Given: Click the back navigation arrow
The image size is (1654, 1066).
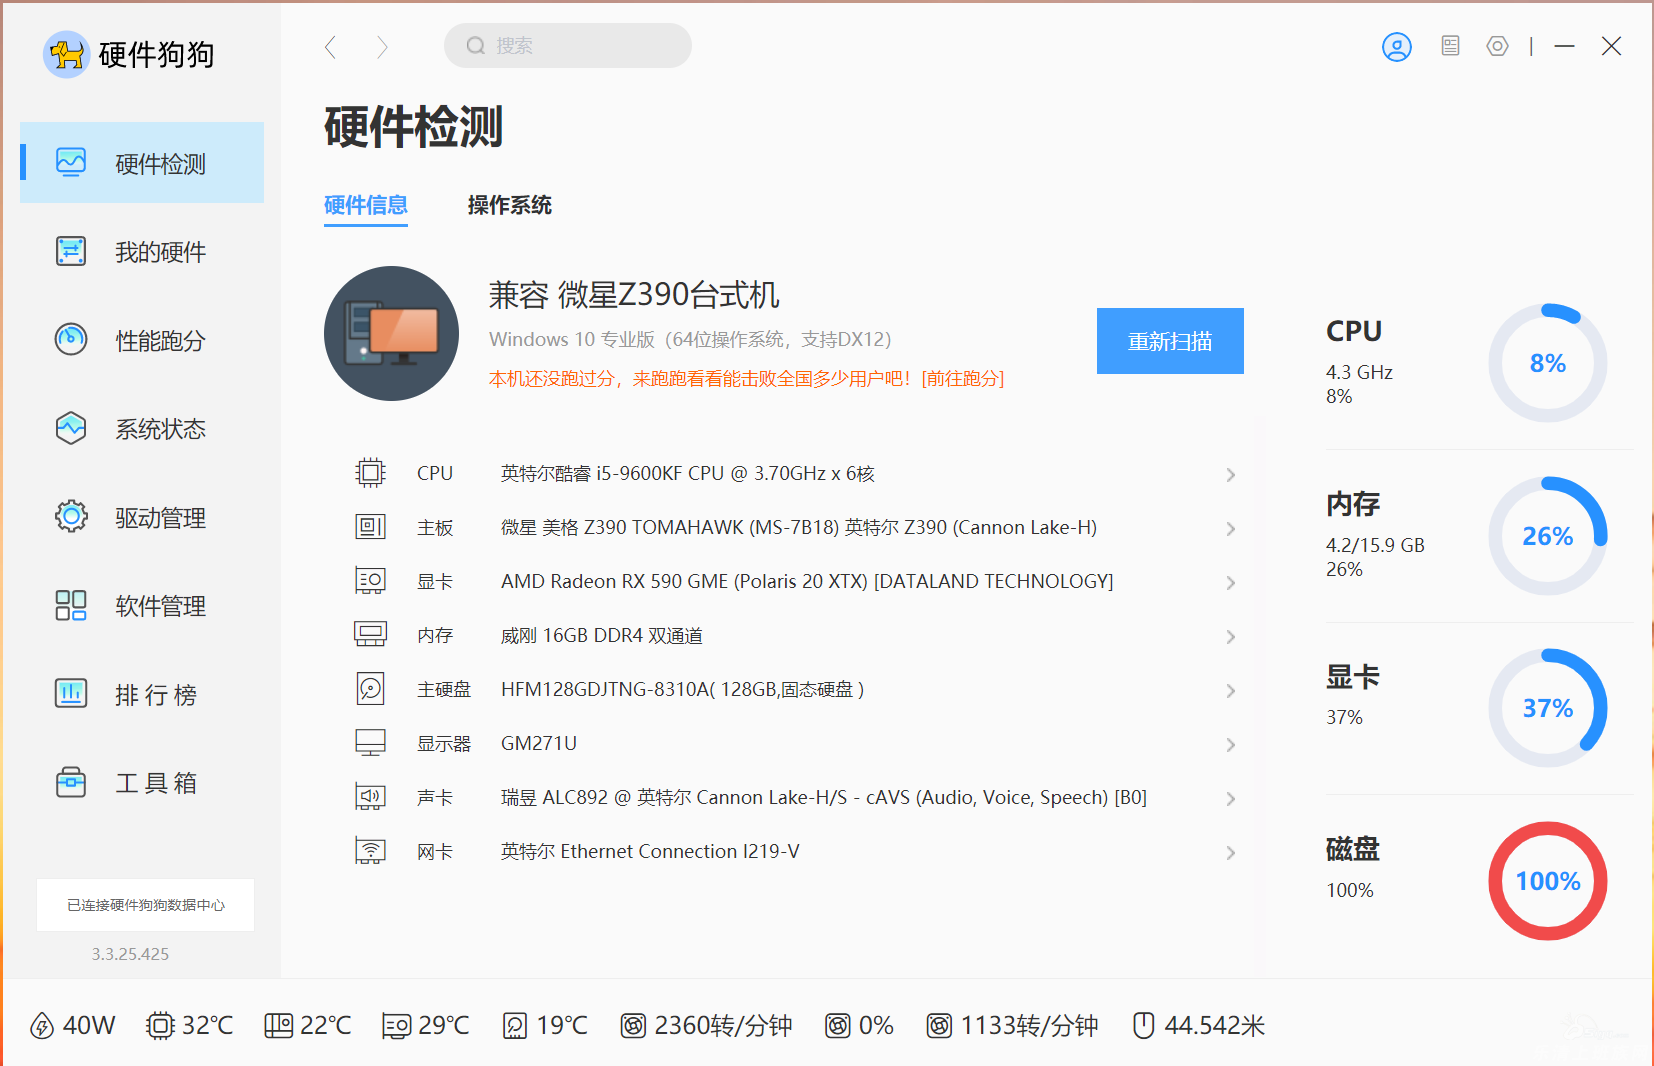Looking at the screenshot, I should coord(331,47).
